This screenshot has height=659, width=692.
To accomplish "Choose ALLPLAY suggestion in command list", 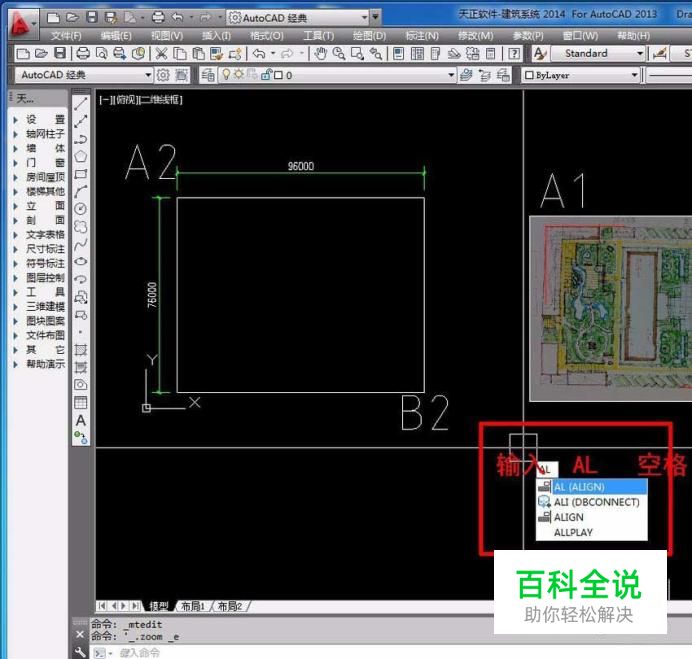I will (x=592, y=532).
